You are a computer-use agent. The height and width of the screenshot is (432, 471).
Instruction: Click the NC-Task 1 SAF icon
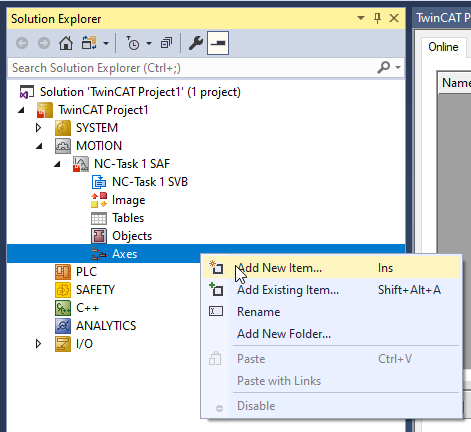(x=81, y=164)
